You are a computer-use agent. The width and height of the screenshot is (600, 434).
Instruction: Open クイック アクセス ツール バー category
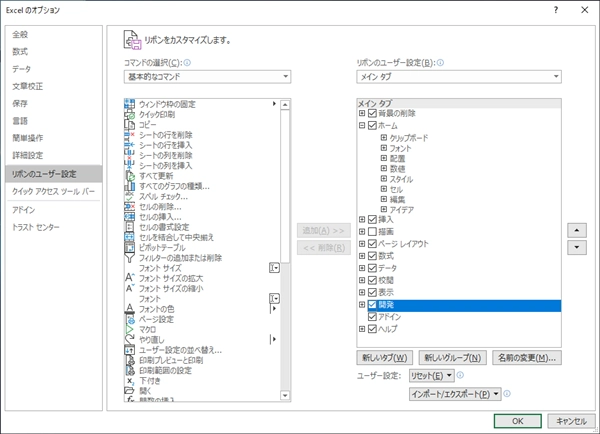click(x=53, y=191)
